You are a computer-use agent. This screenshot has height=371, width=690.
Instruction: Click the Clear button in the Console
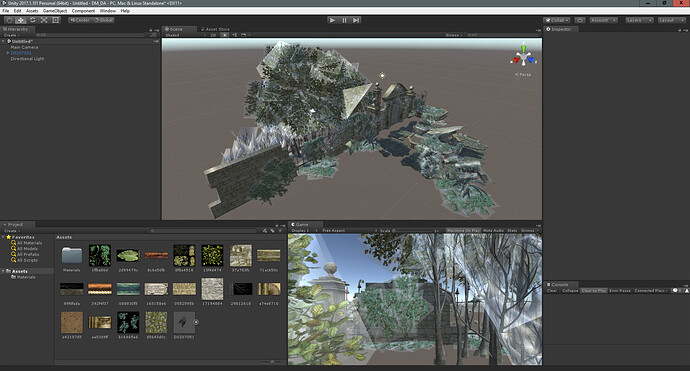tap(552, 290)
